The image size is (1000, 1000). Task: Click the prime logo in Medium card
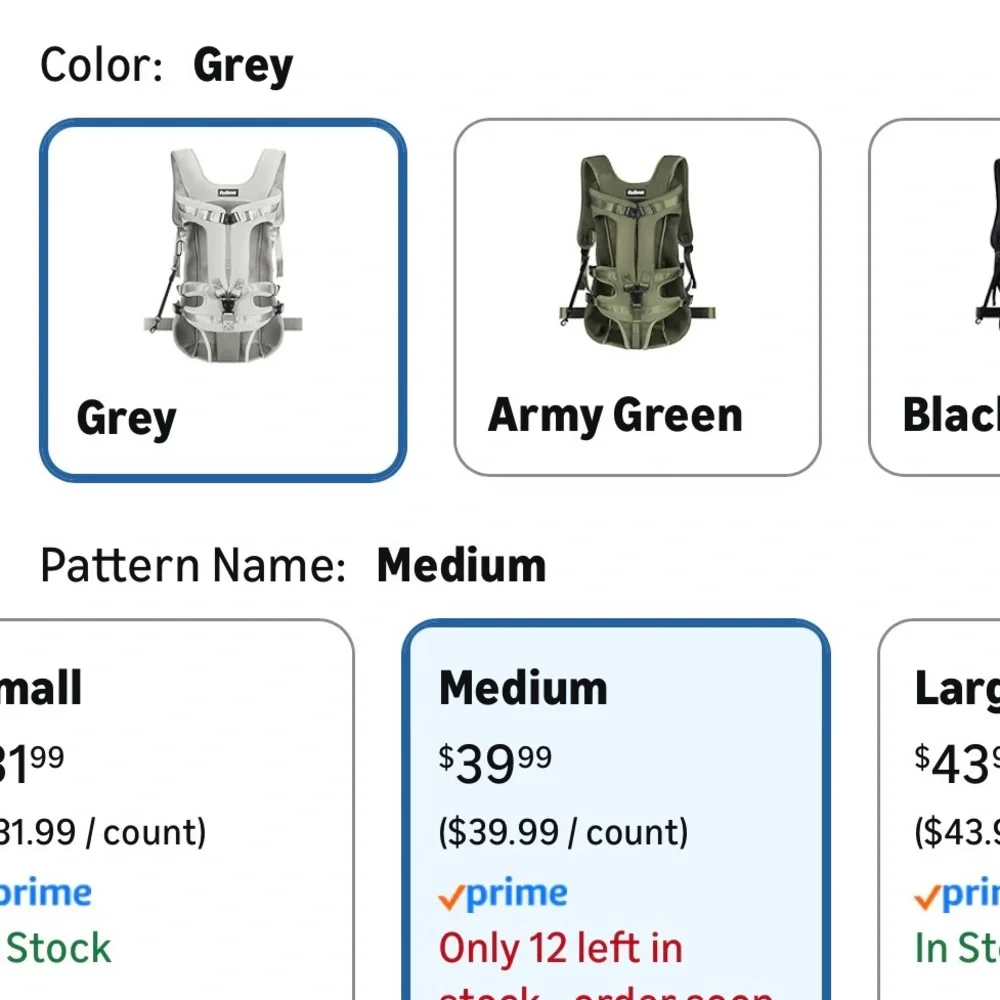pyautogui.click(x=503, y=893)
